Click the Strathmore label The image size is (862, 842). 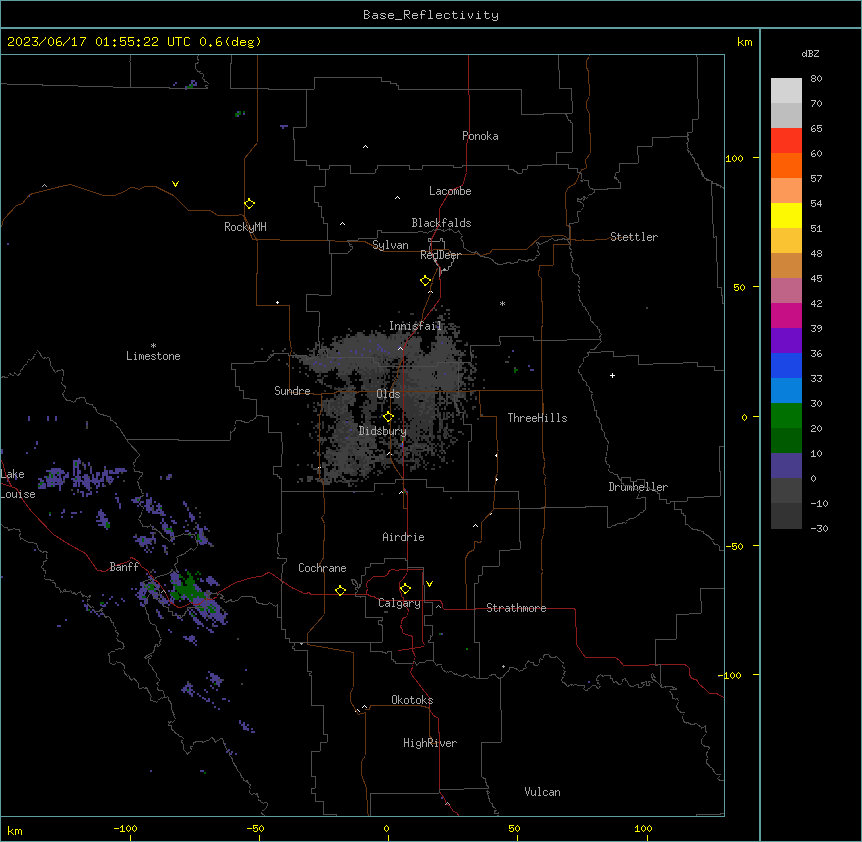tap(516, 608)
